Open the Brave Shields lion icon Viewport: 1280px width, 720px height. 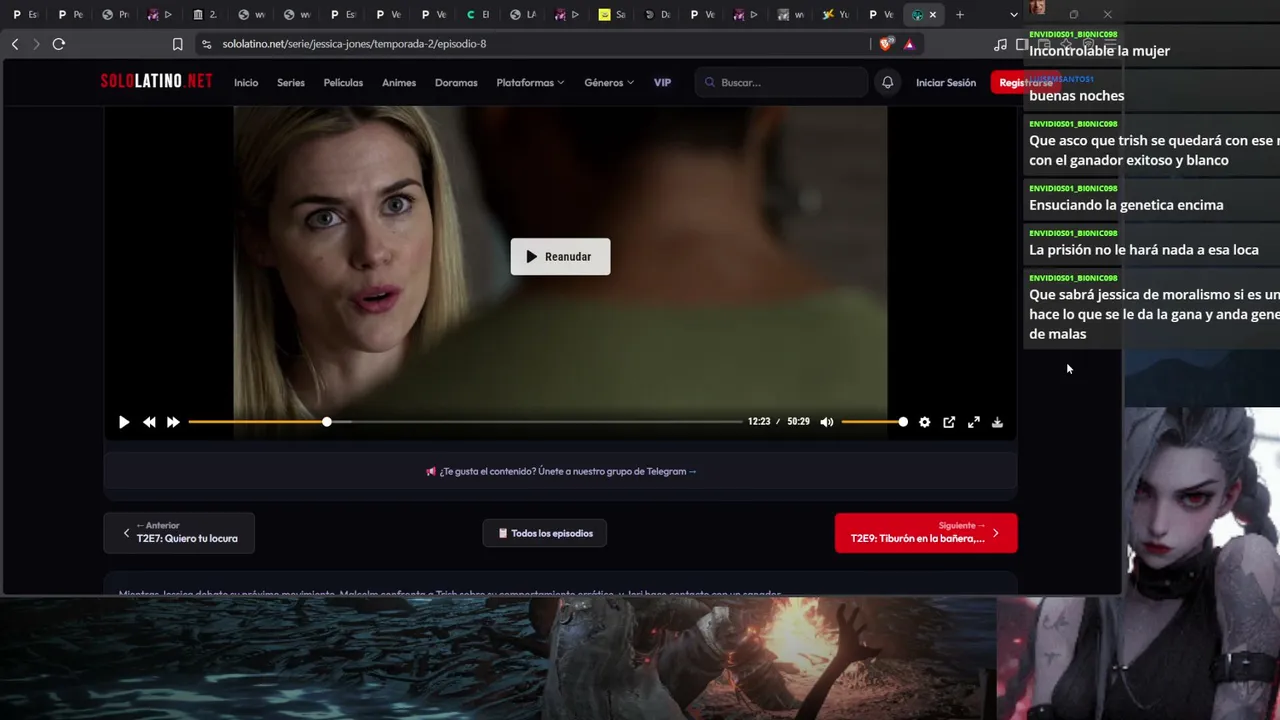pyautogui.click(x=886, y=44)
